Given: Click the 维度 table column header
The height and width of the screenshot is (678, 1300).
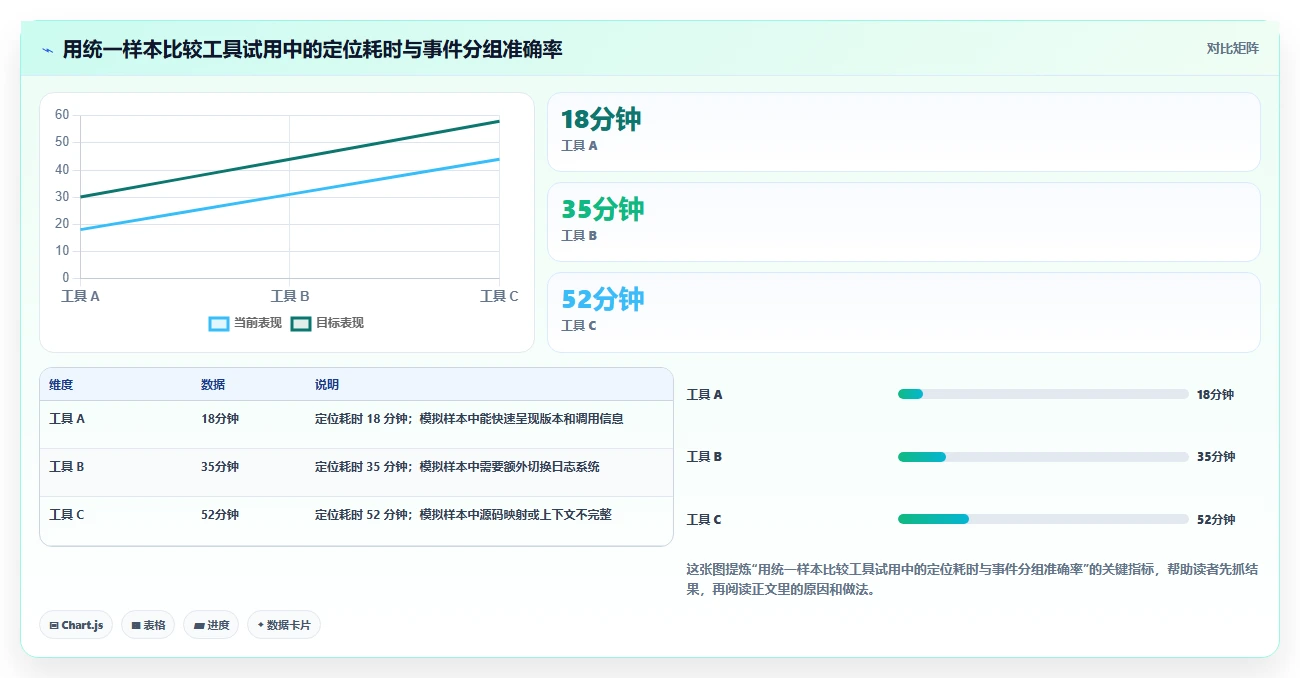Looking at the screenshot, I should [x=61, y=385].
